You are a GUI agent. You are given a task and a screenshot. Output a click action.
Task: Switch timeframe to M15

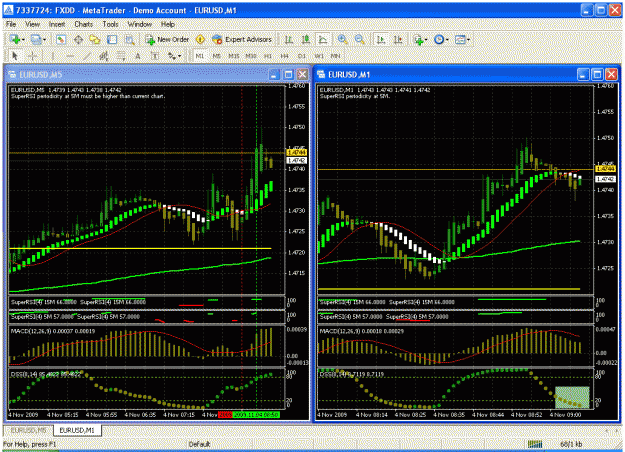(x=234, y=56)
